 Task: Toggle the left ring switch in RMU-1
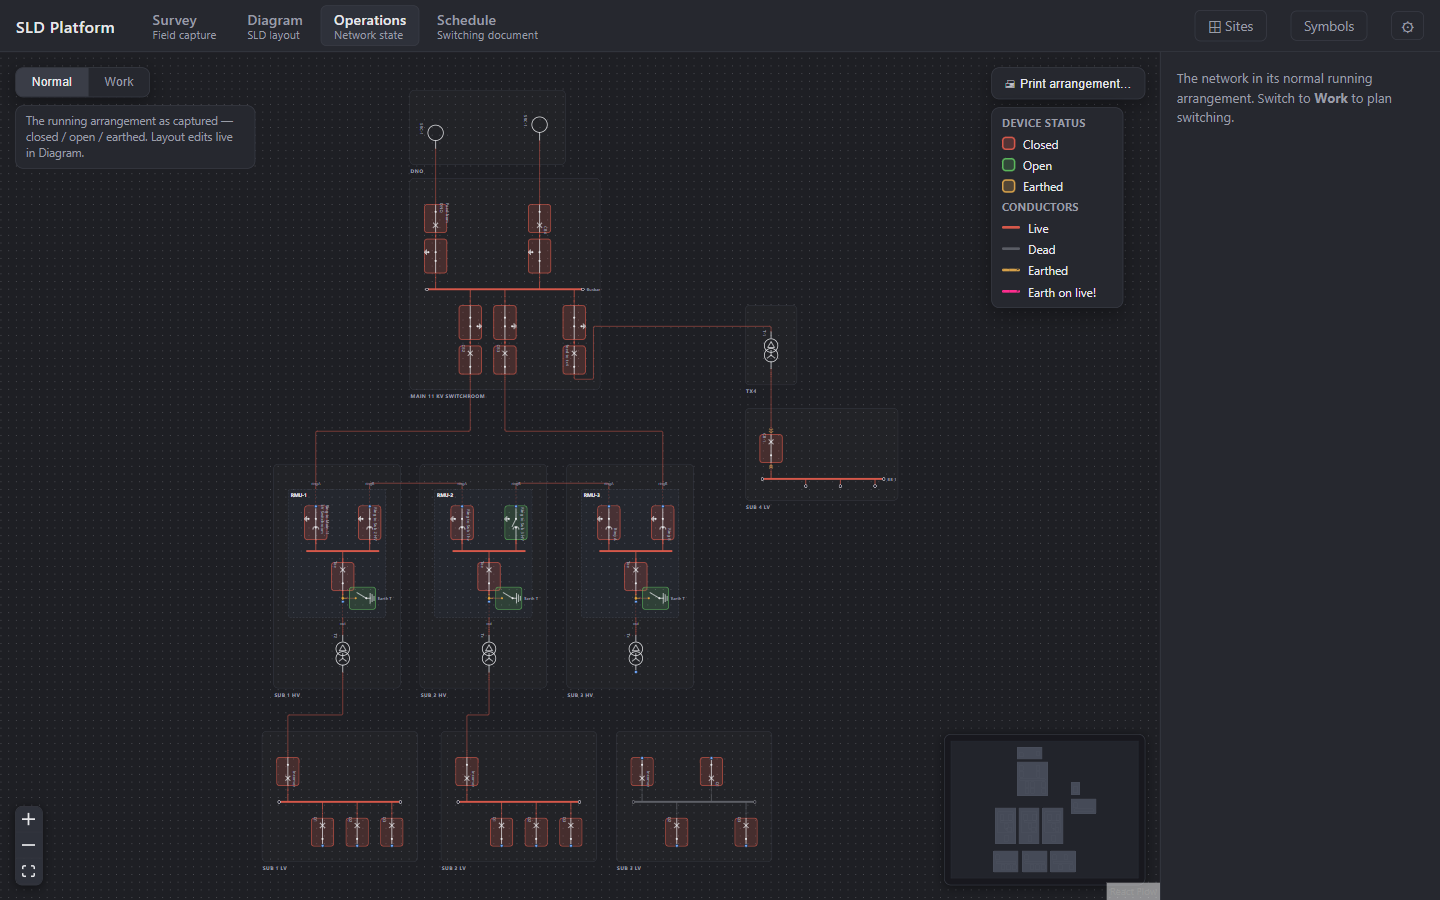(316, 523)
